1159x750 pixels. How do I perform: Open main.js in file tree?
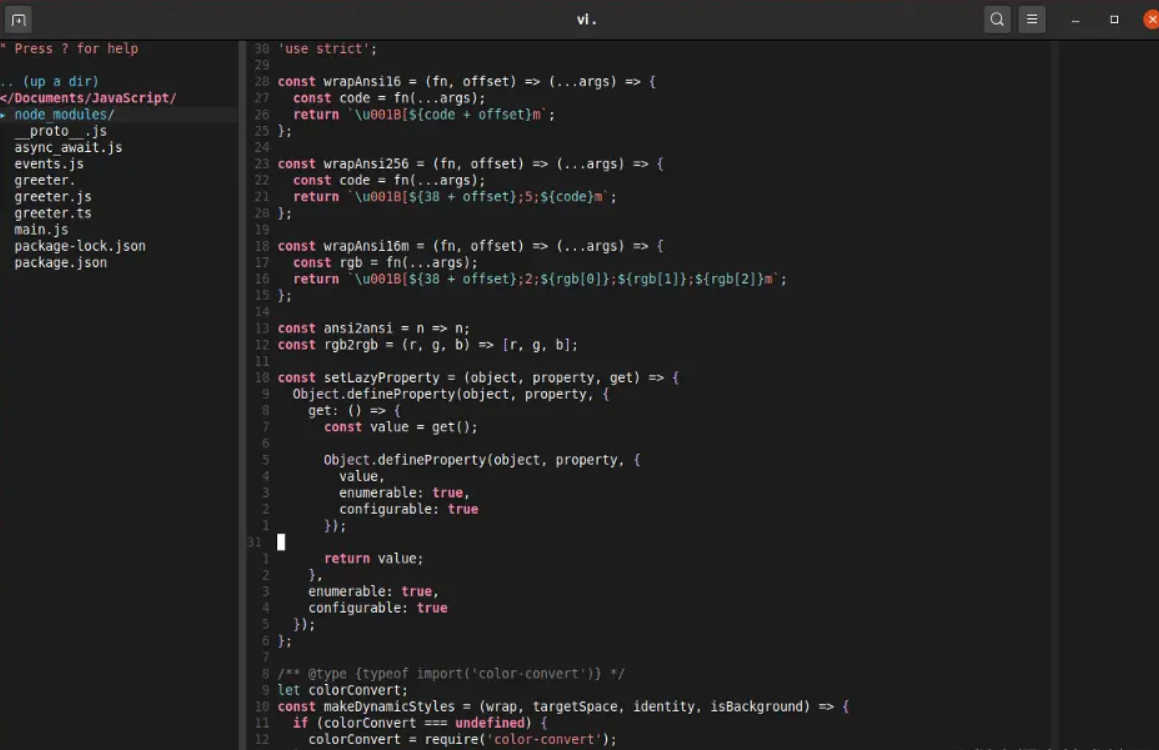(41, 229)
